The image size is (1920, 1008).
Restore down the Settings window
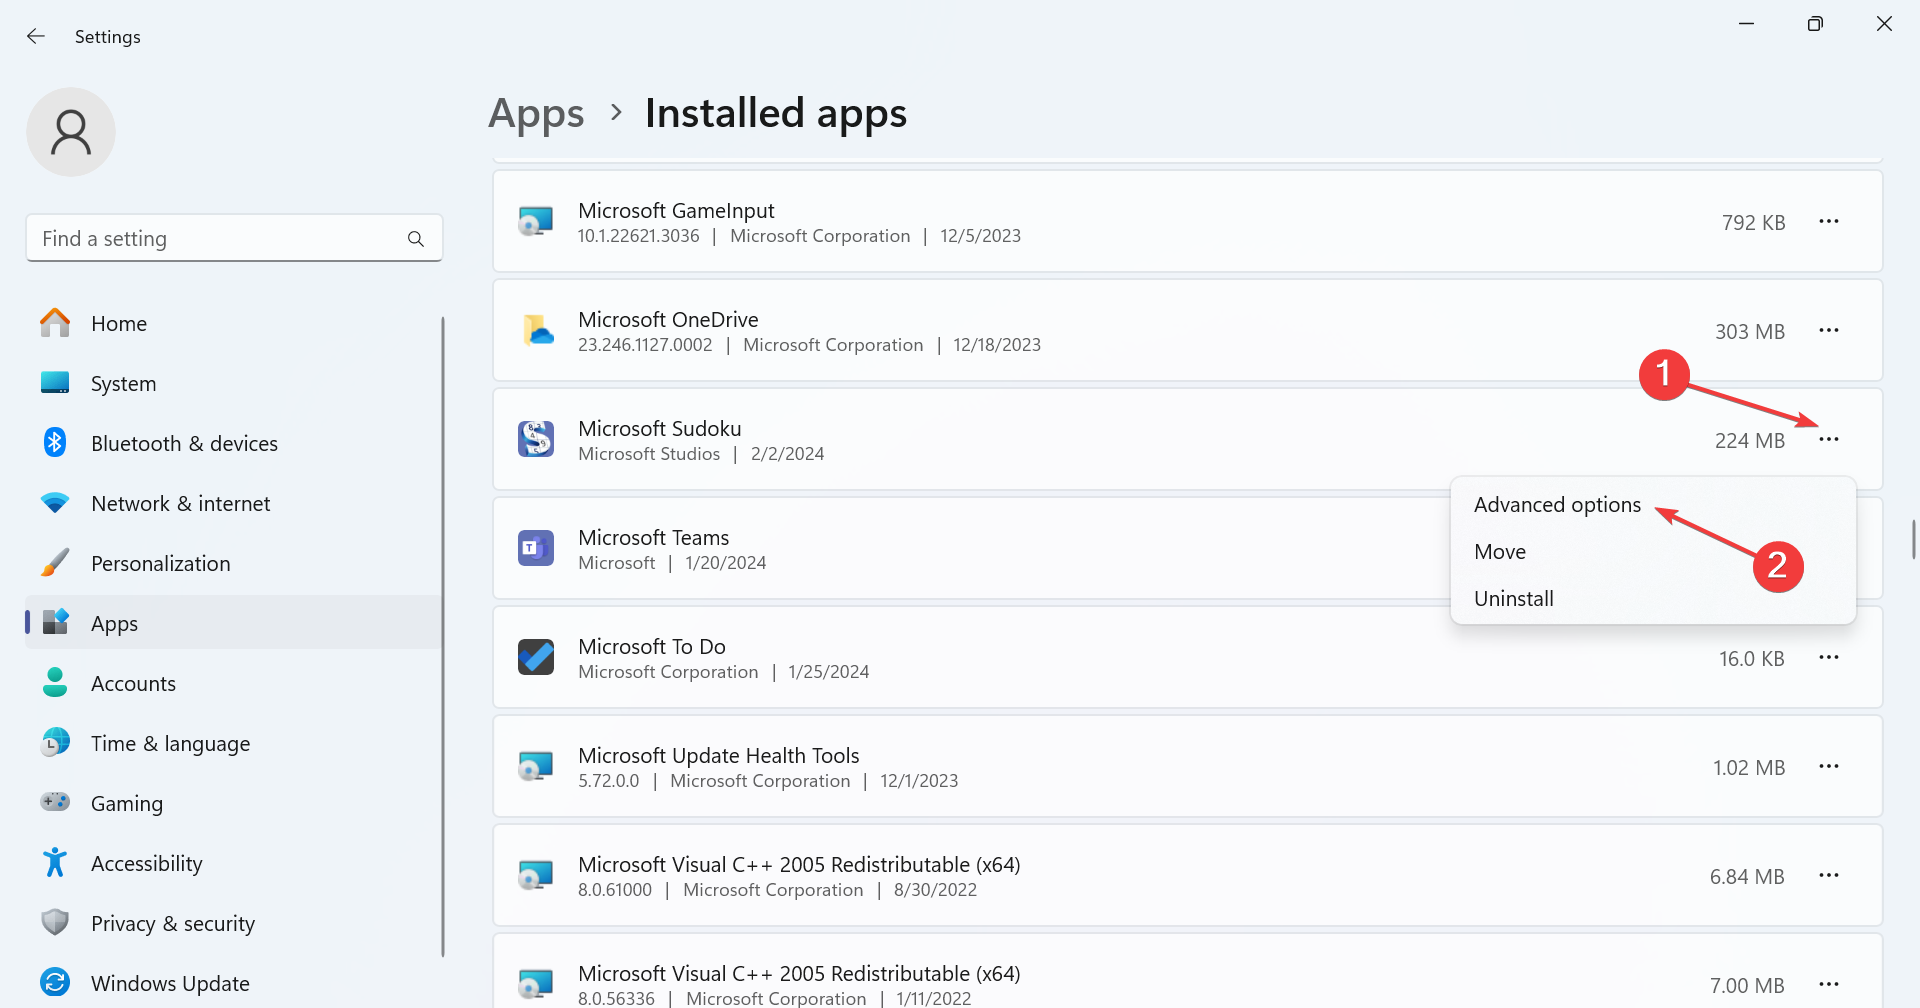point(1815,24)
